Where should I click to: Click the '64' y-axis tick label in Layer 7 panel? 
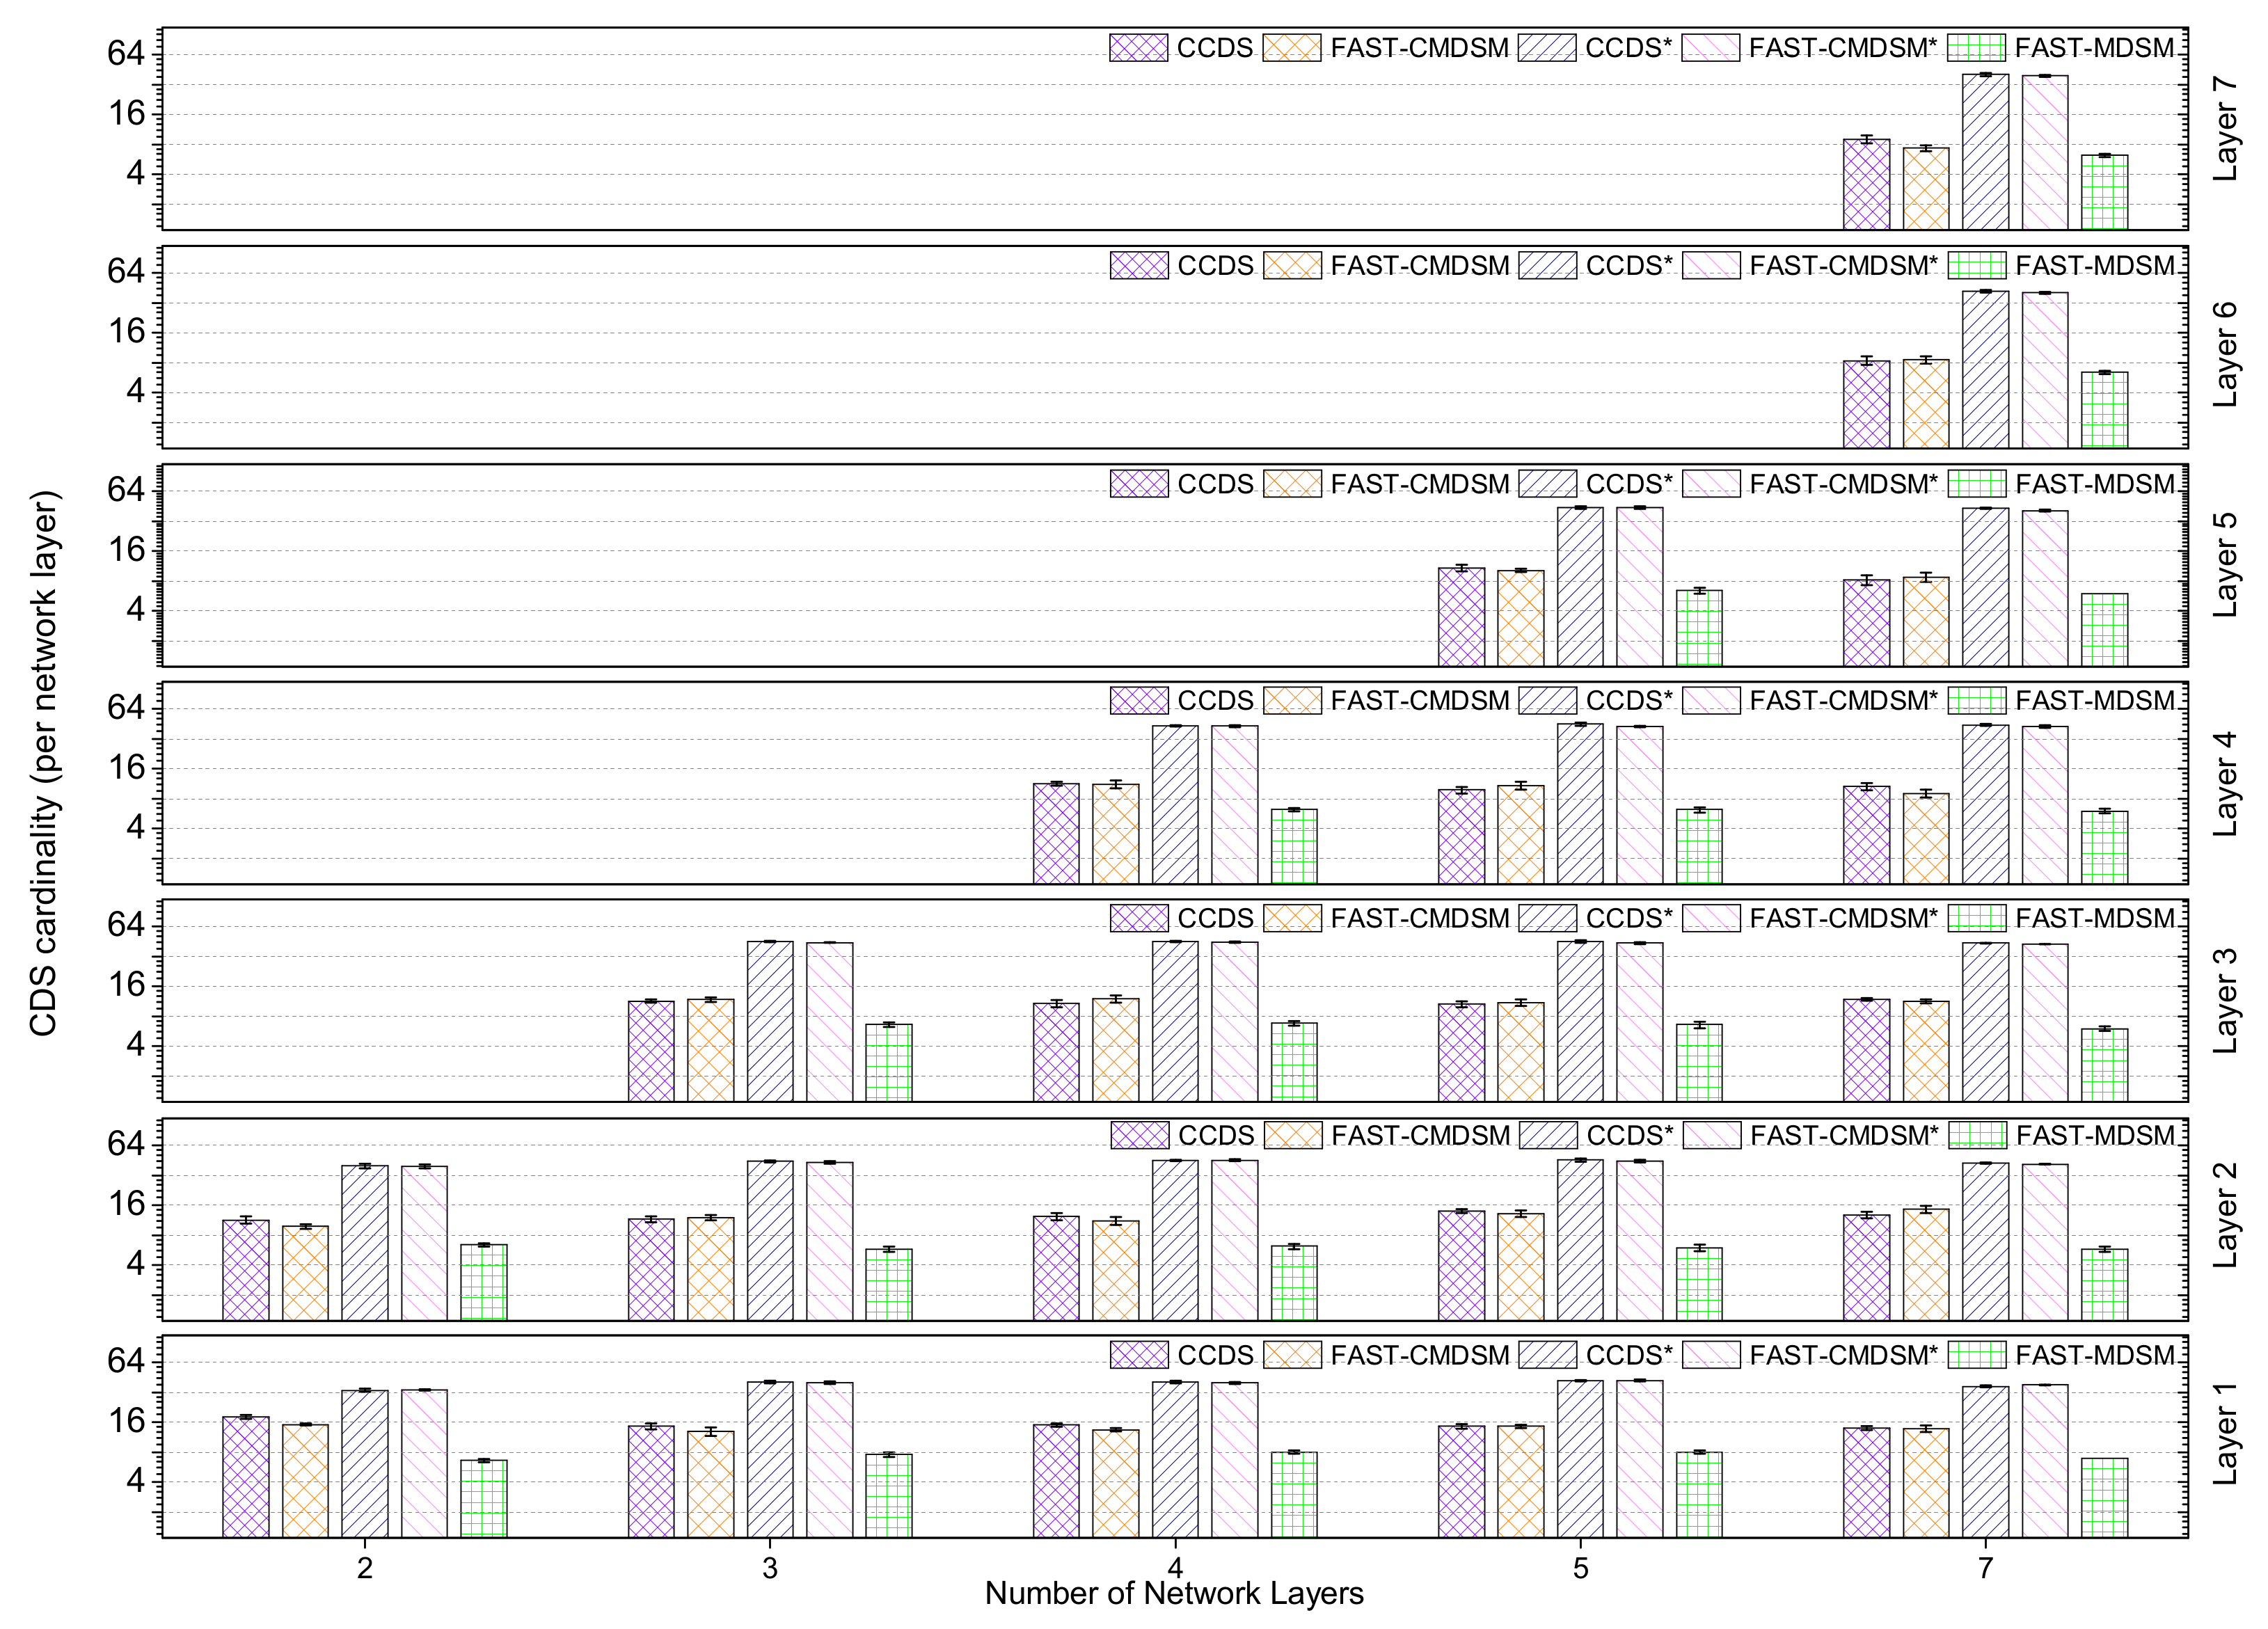(126, 53)
